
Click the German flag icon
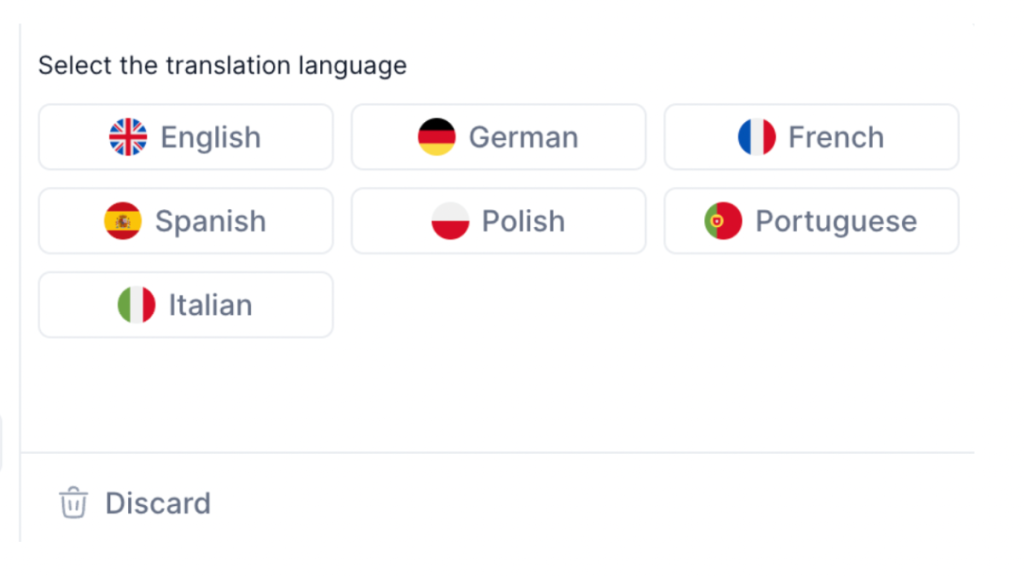[436, 137]
